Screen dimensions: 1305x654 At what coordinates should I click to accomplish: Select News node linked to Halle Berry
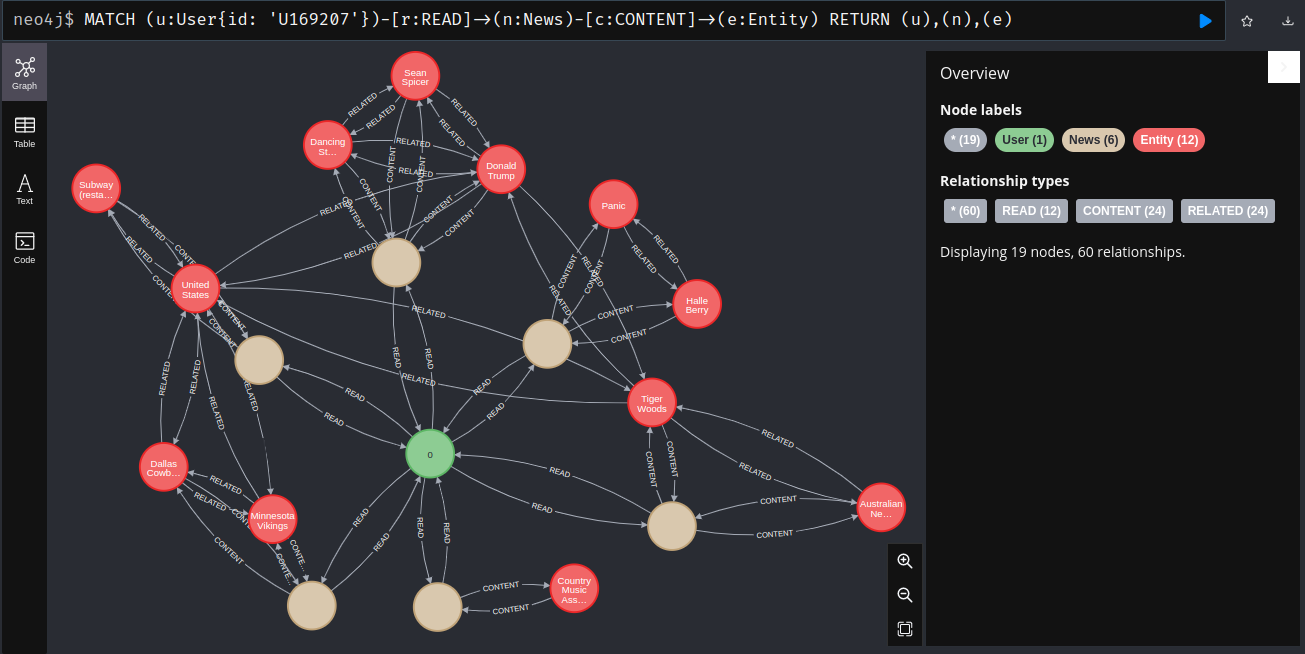547,344
